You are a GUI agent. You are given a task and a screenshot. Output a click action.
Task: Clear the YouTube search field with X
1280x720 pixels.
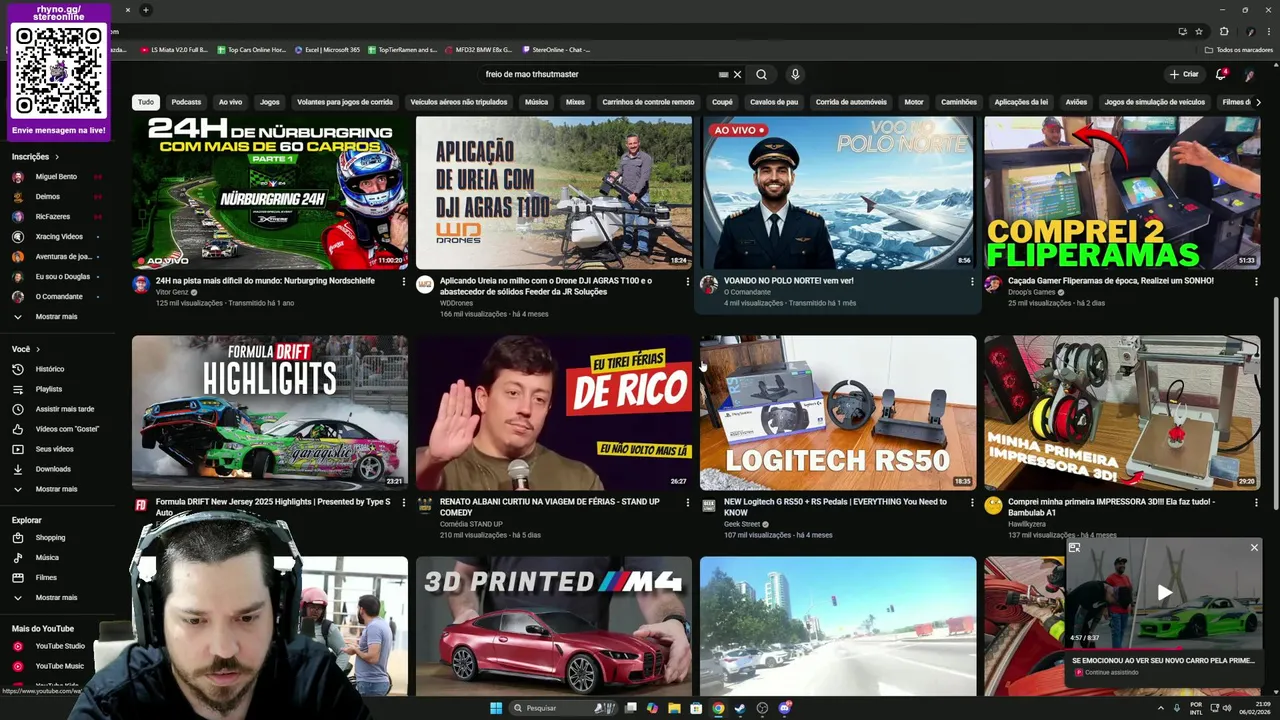737,74
